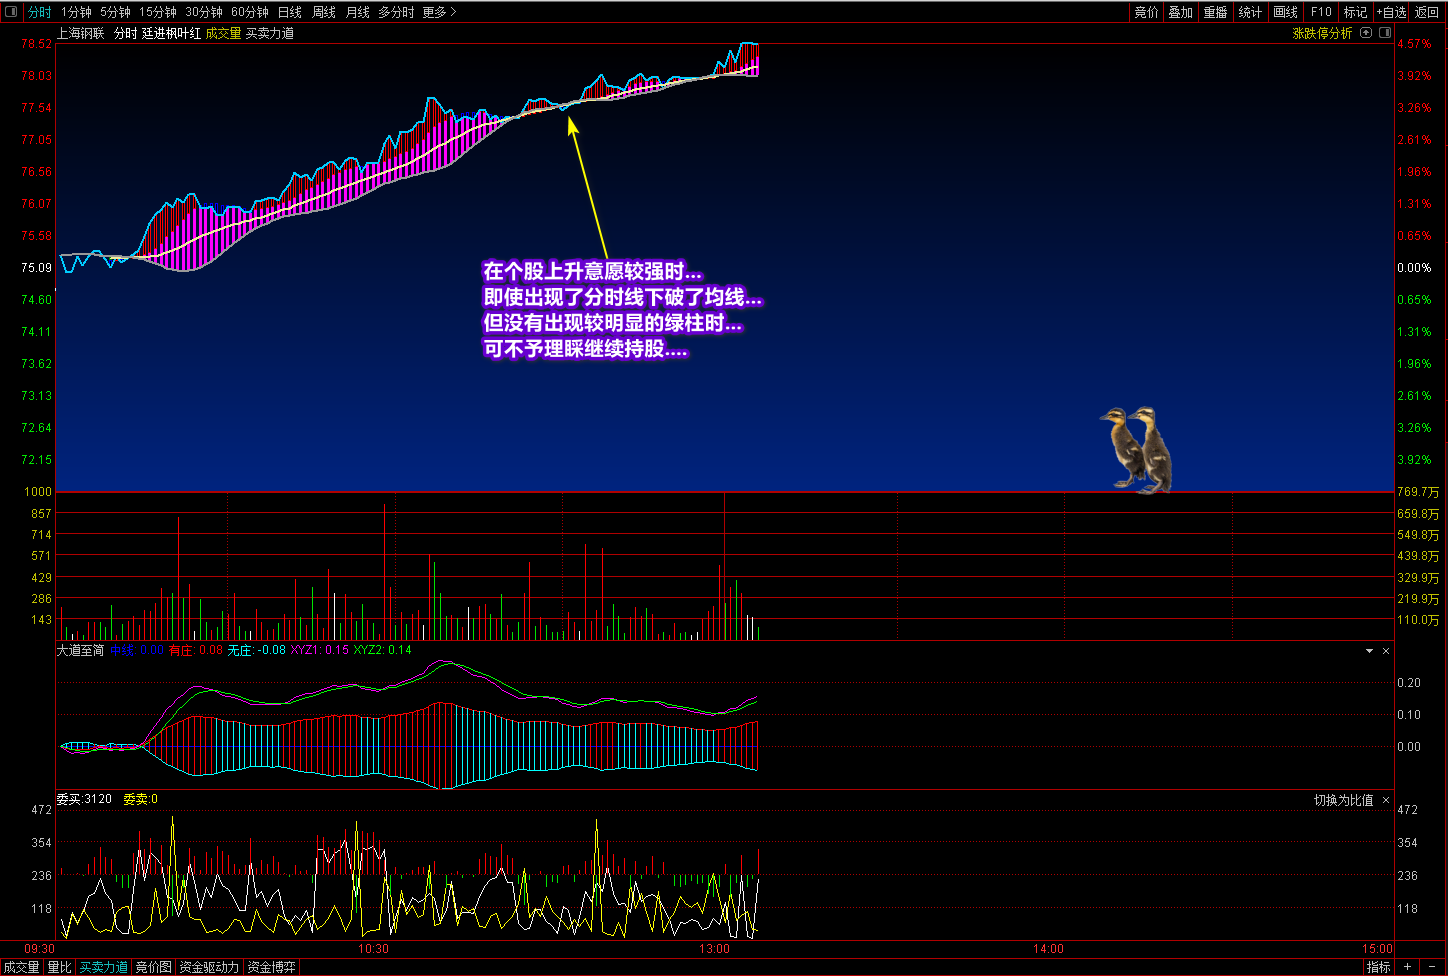Click the XYZ1: 0.15 indicator value
This screenshot has height=976, width=1448.
coord(319,650)
